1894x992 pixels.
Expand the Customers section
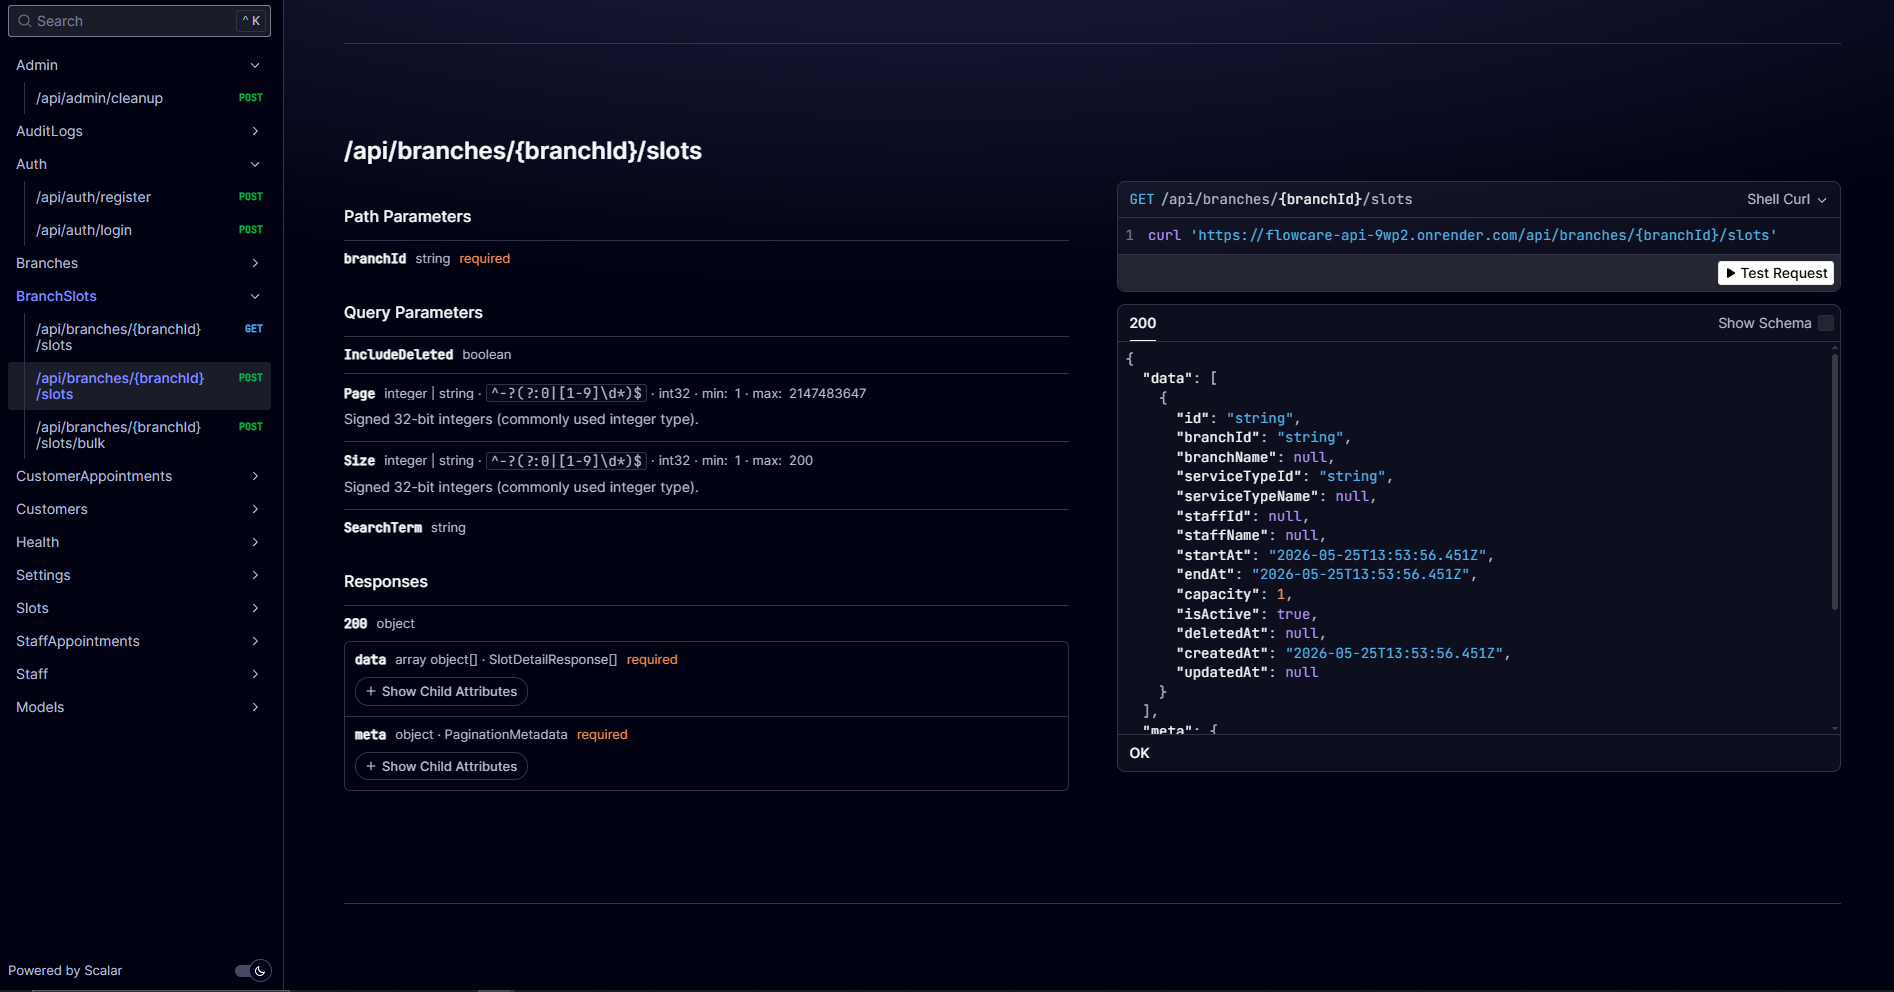point(255,509)
